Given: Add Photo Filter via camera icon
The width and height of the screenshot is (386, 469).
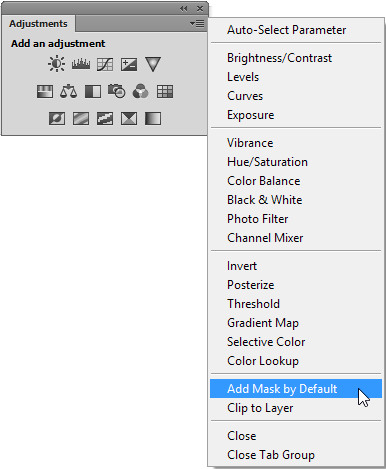Looking at the screenshot, I should click(117, 91).
